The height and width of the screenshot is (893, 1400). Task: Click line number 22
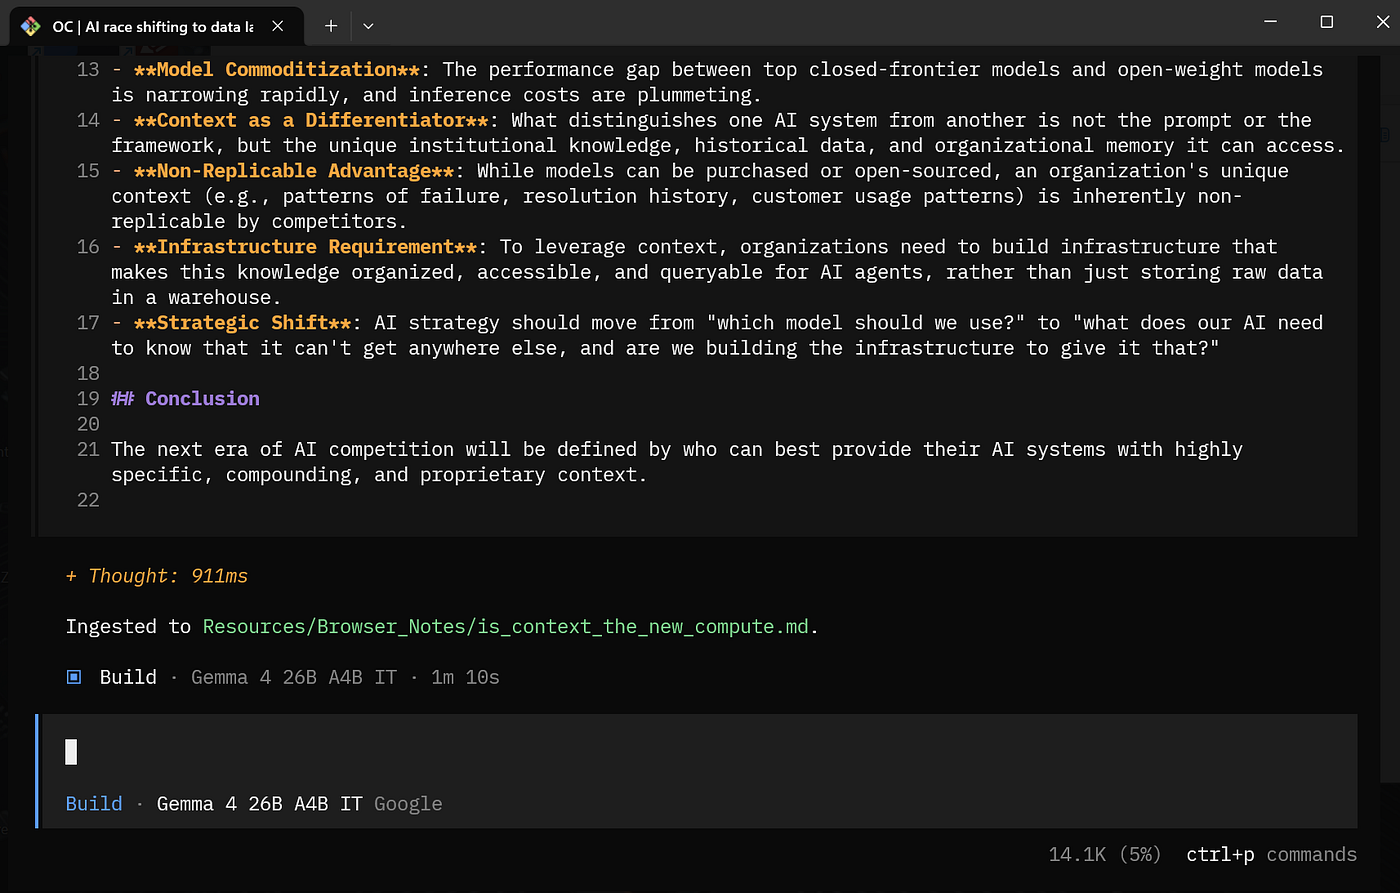(x=88, y=500)
